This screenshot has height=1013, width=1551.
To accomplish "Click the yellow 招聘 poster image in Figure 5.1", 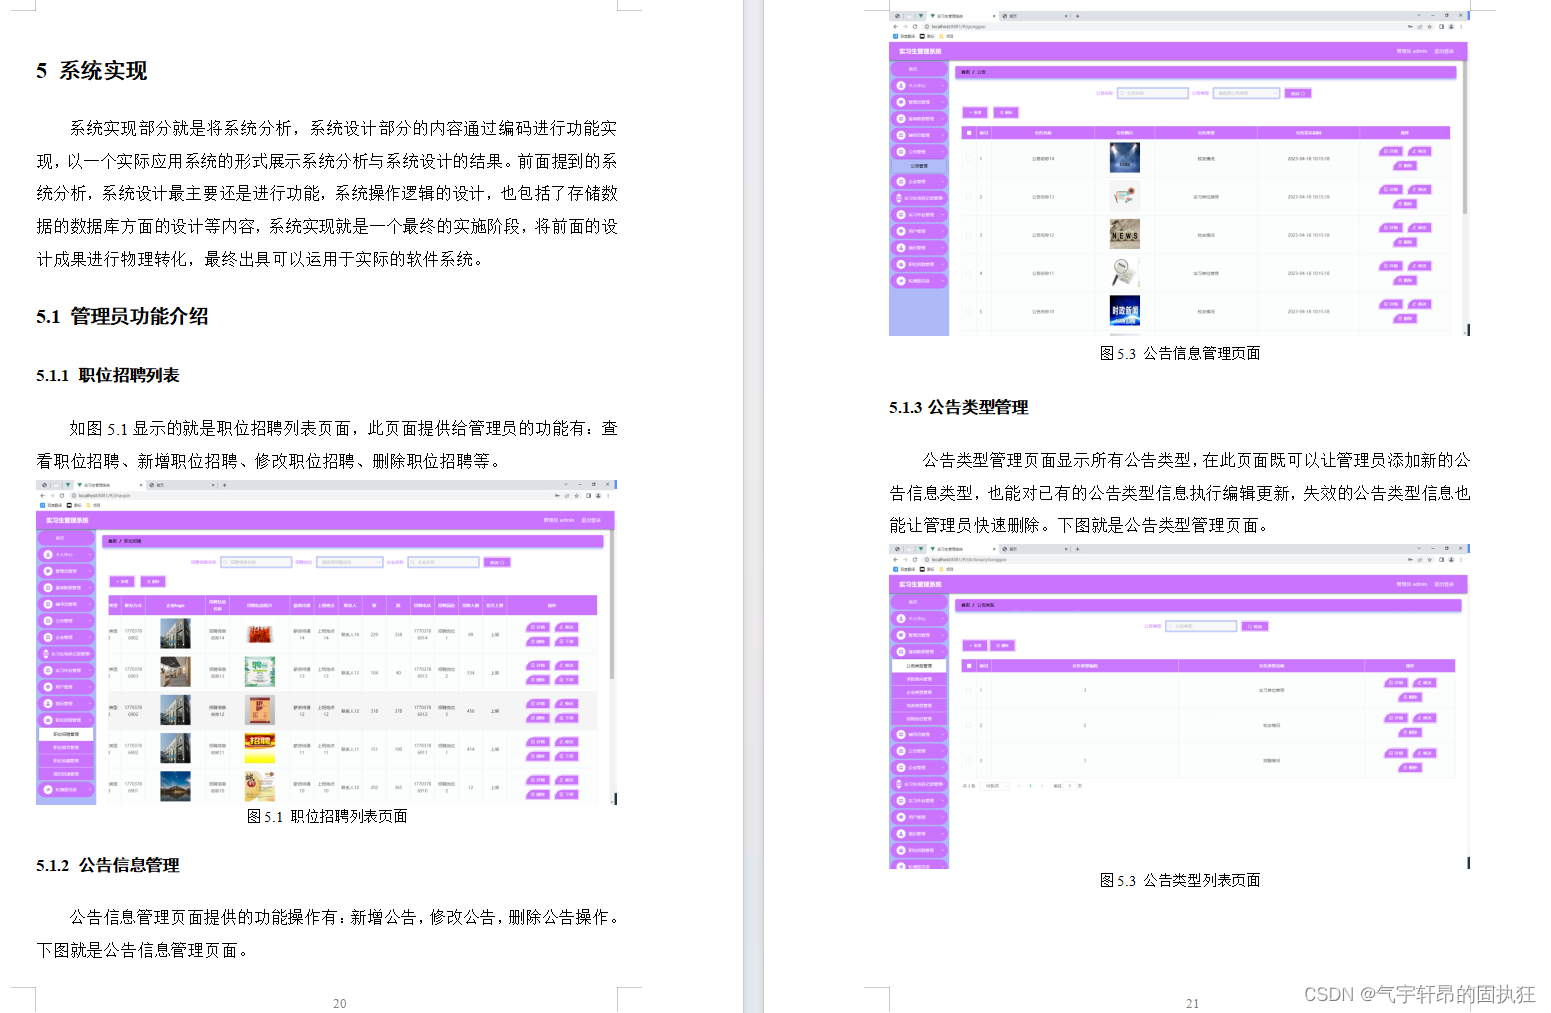I will click(x=259, y=748).
